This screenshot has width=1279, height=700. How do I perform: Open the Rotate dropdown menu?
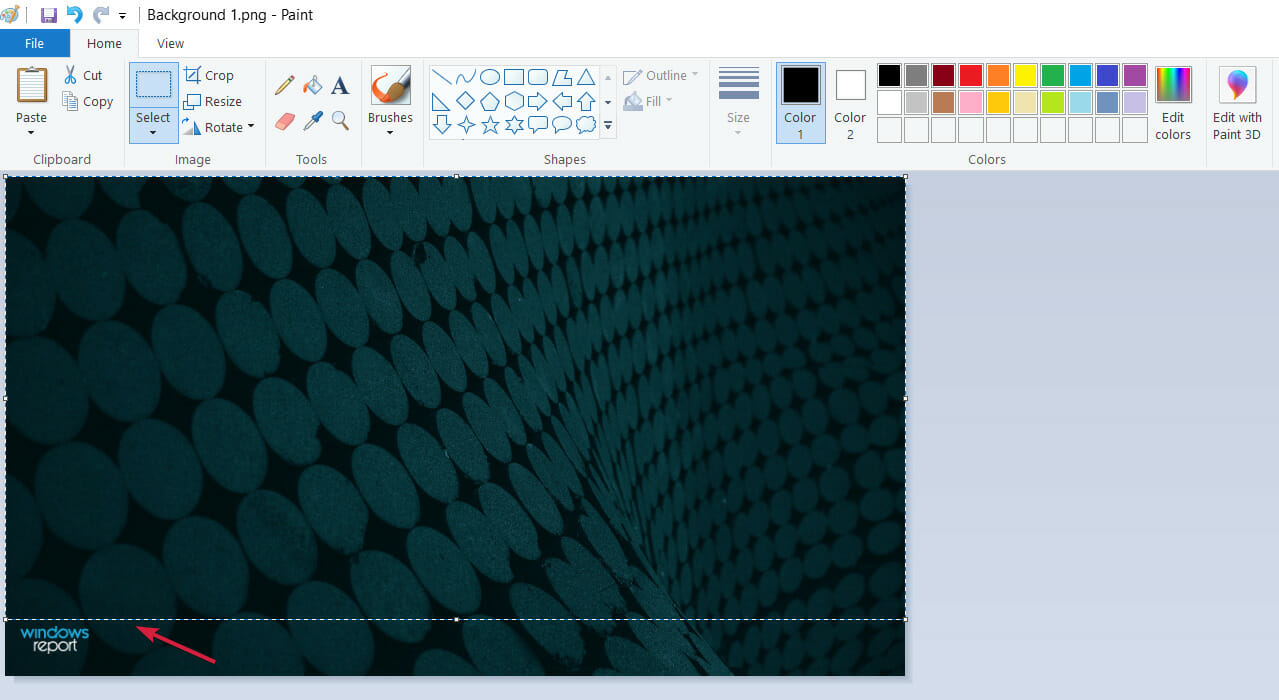(251, 127)
